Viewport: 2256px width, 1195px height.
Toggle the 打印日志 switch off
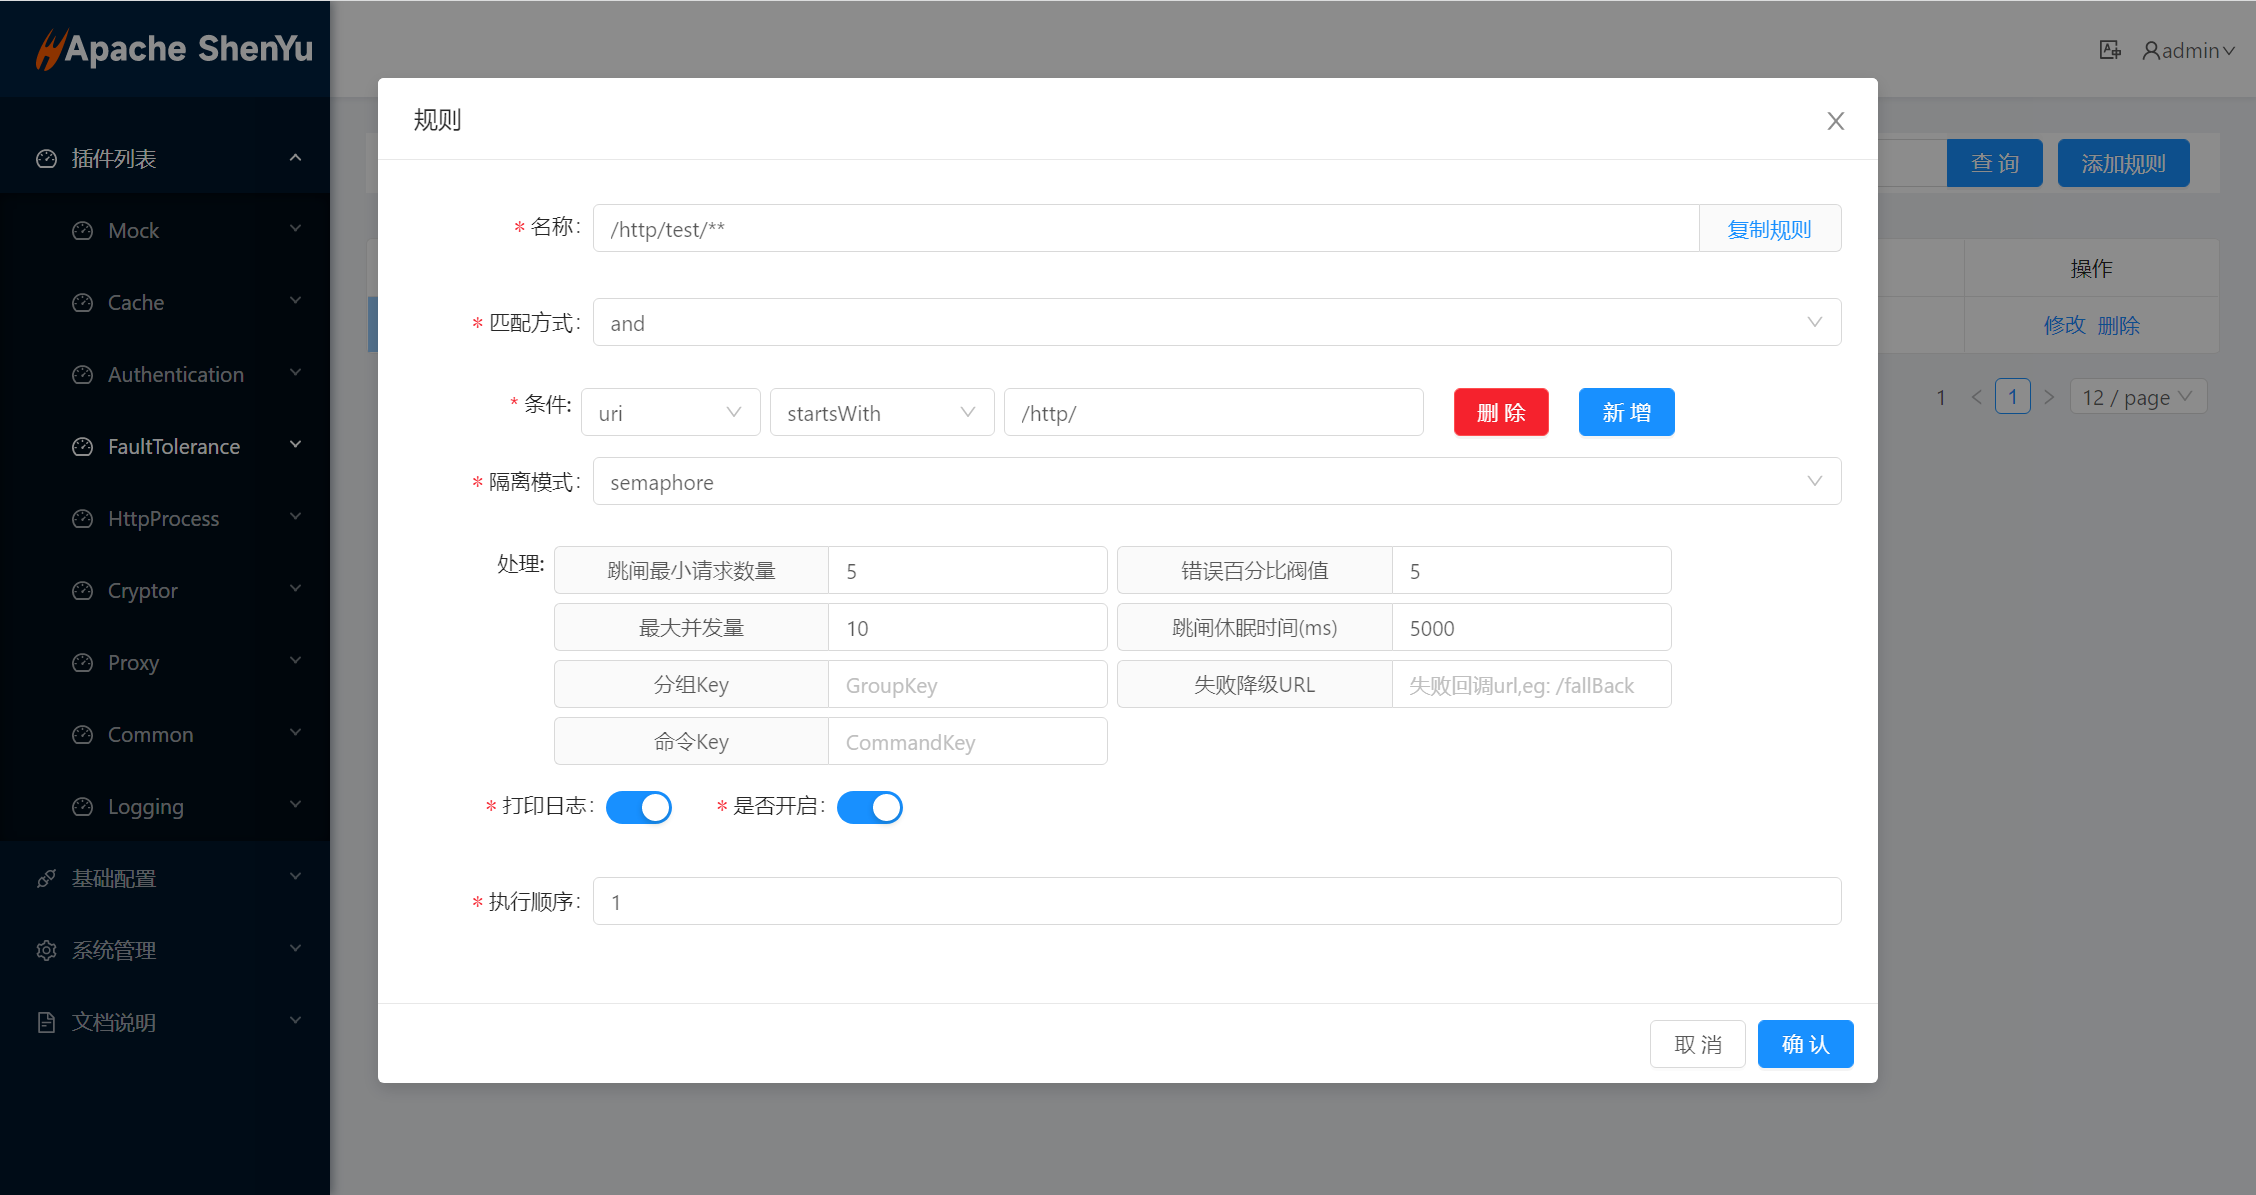[639, 807]
